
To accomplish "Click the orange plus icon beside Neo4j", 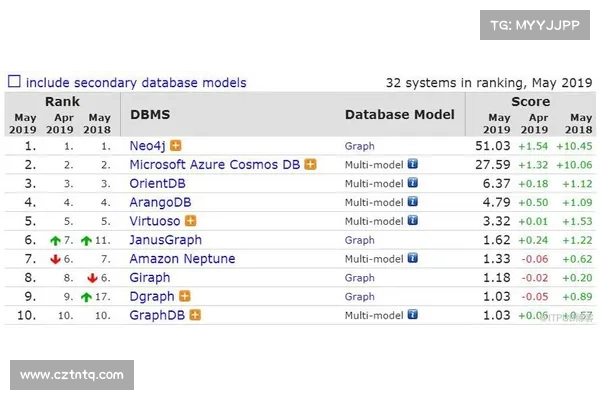I will (176, 146).
